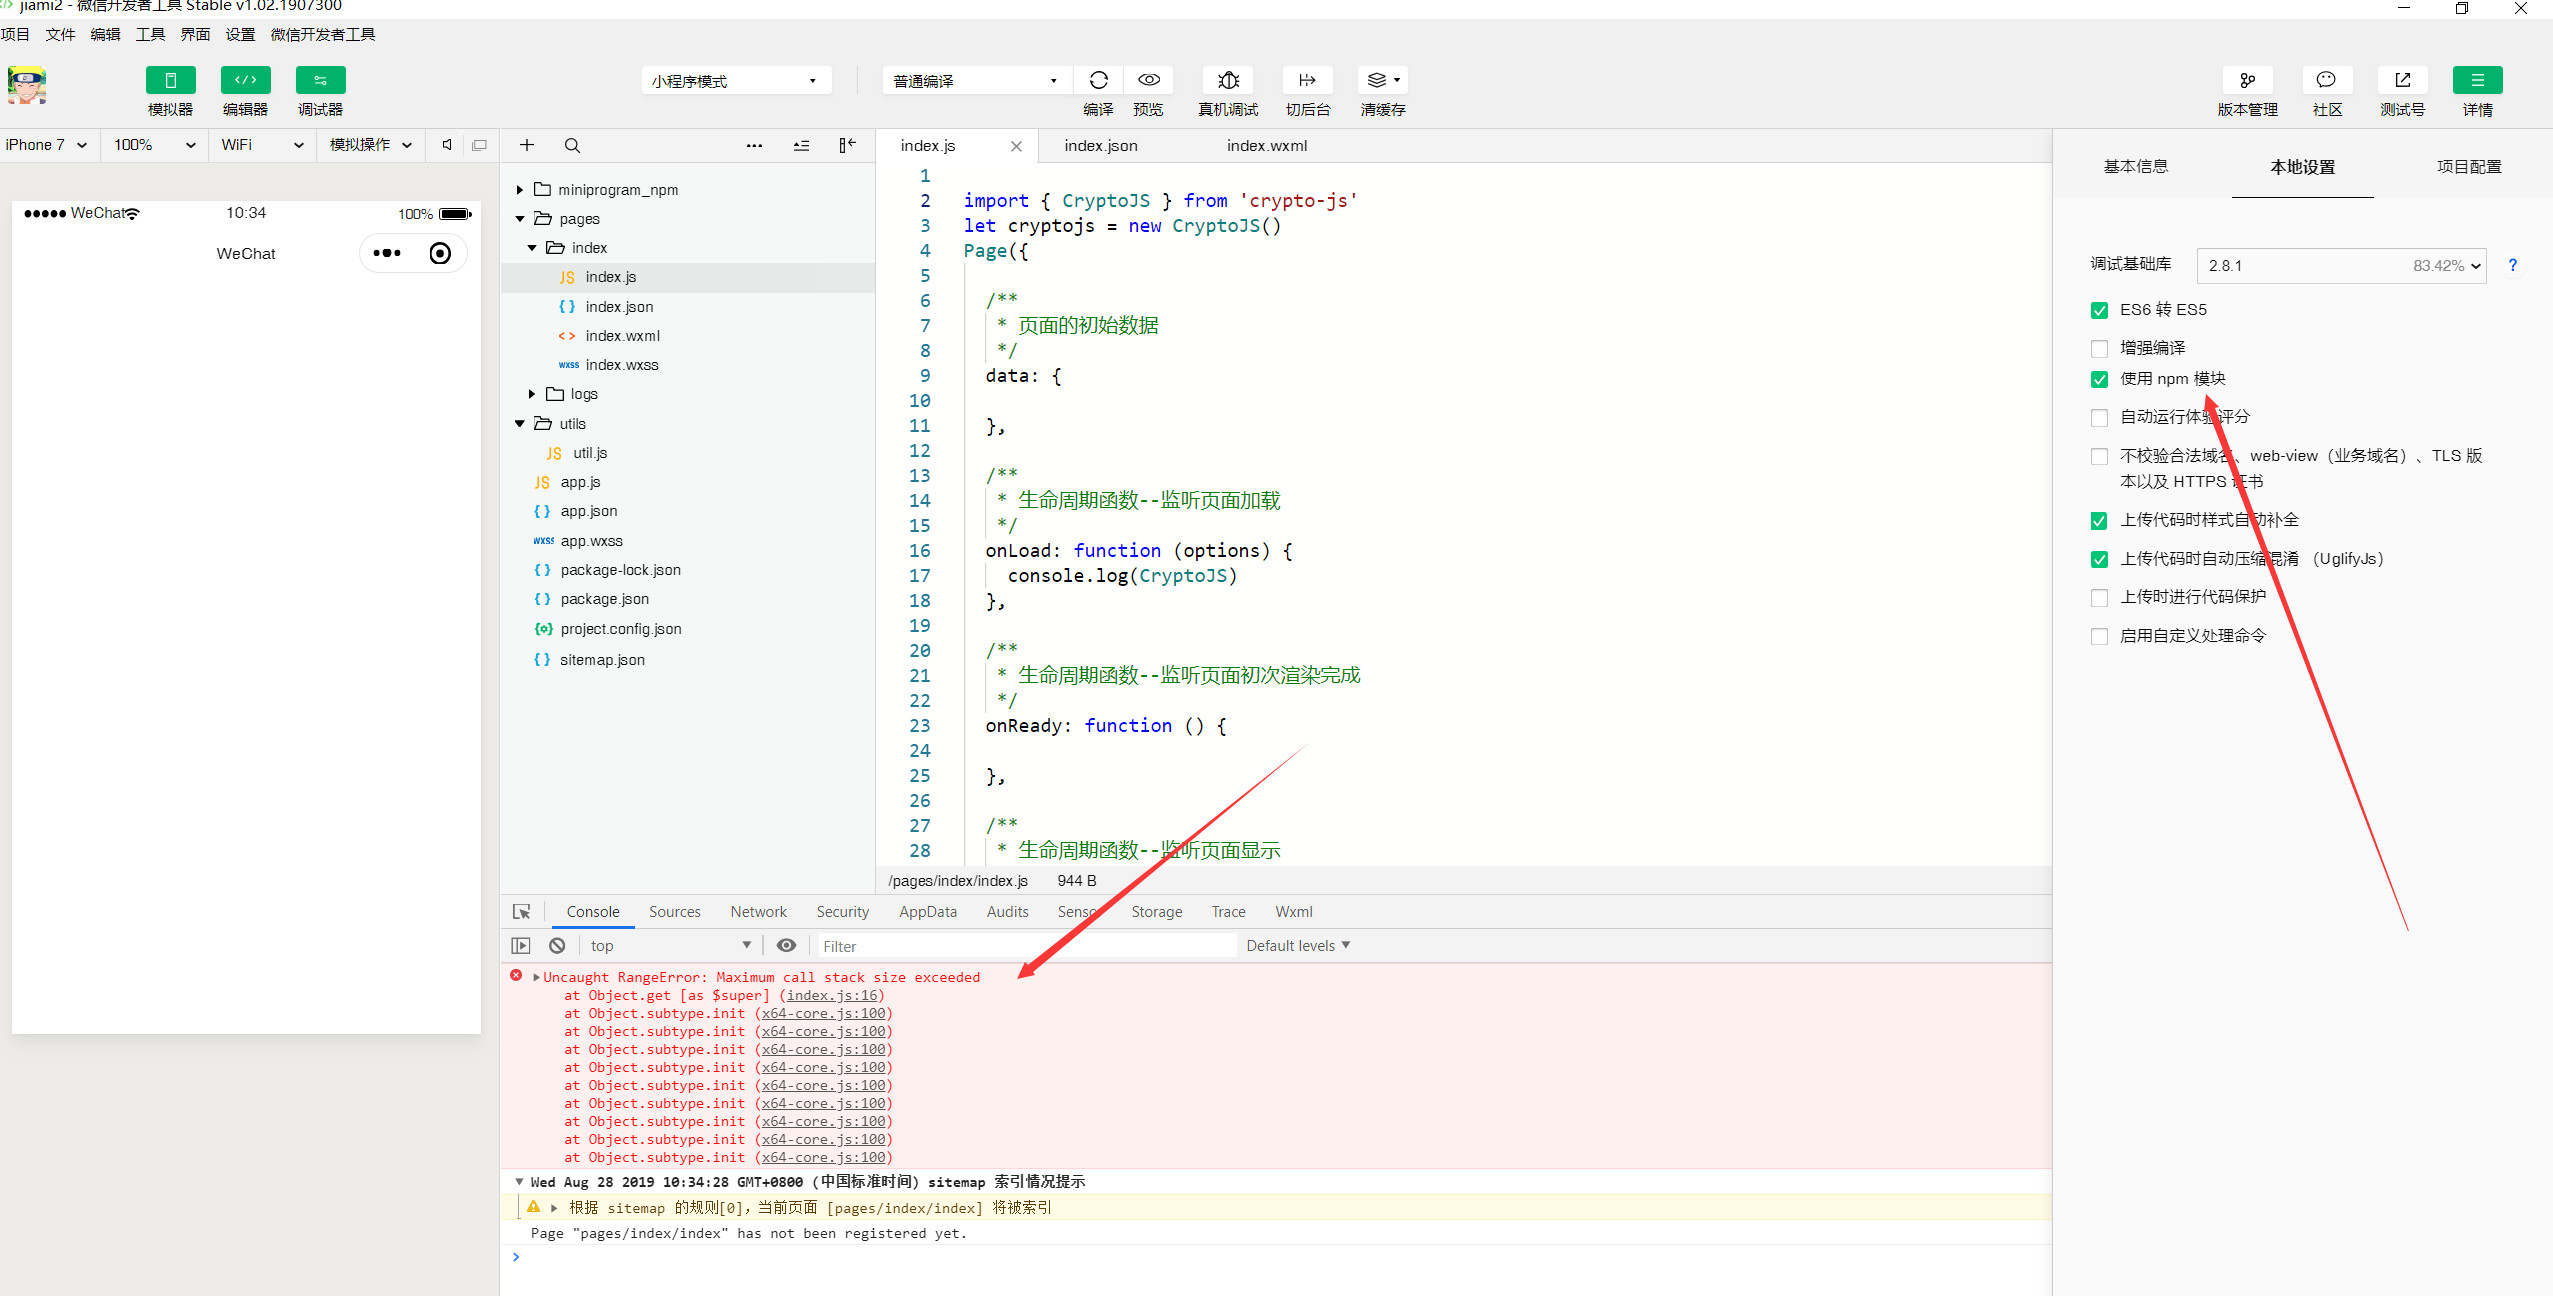The width and height of the screenshot is (2553, 1296).
Task: Enable the 增强编译 checkbox
Action: [2099, 349]
